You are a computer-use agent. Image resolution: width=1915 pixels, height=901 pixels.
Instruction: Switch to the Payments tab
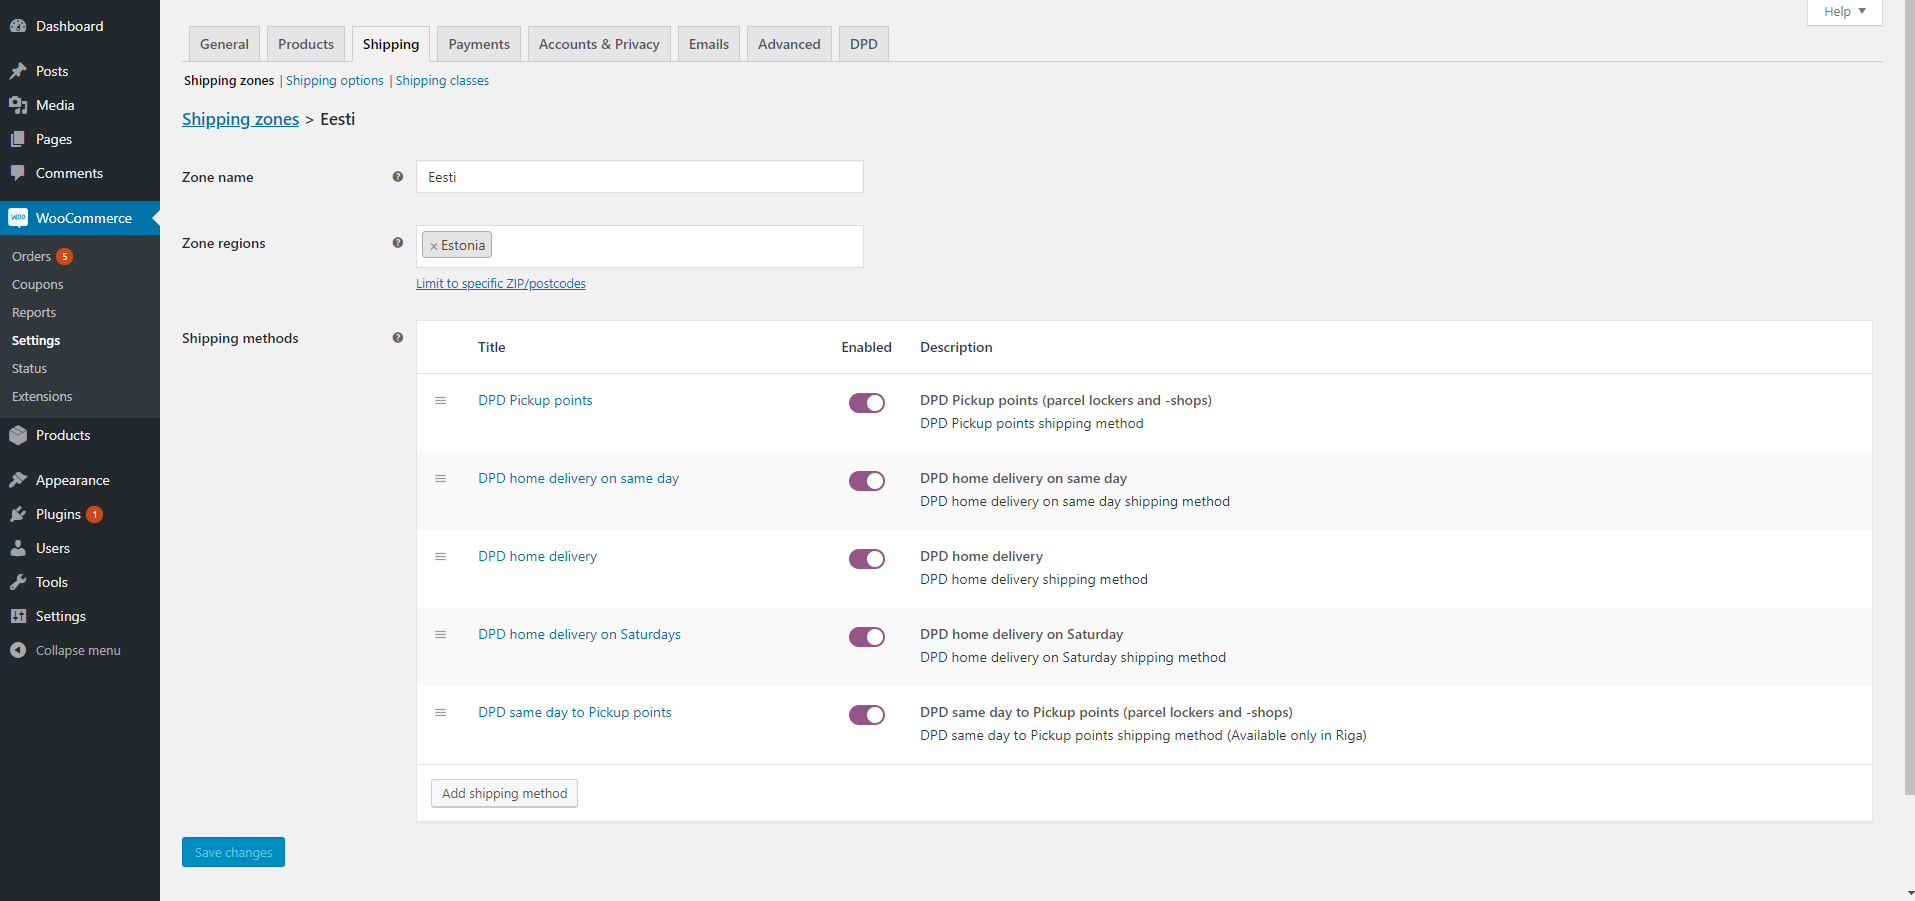point(479,44)
